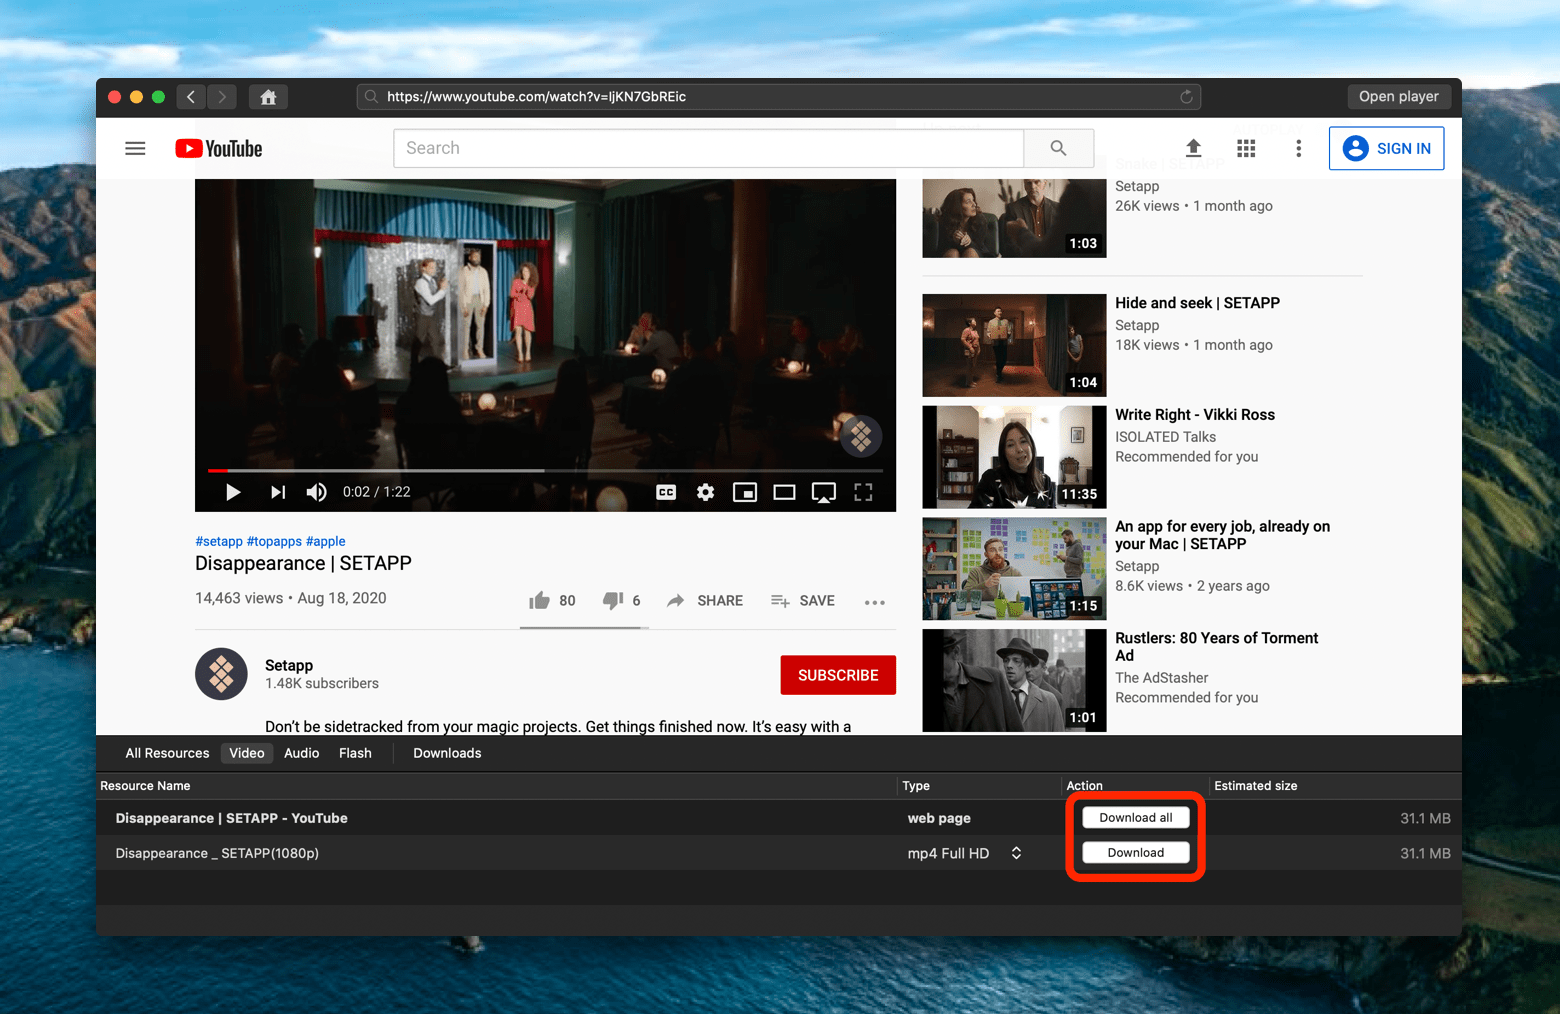Open the YouTube vertical dots settings menu

(1298, 149)
